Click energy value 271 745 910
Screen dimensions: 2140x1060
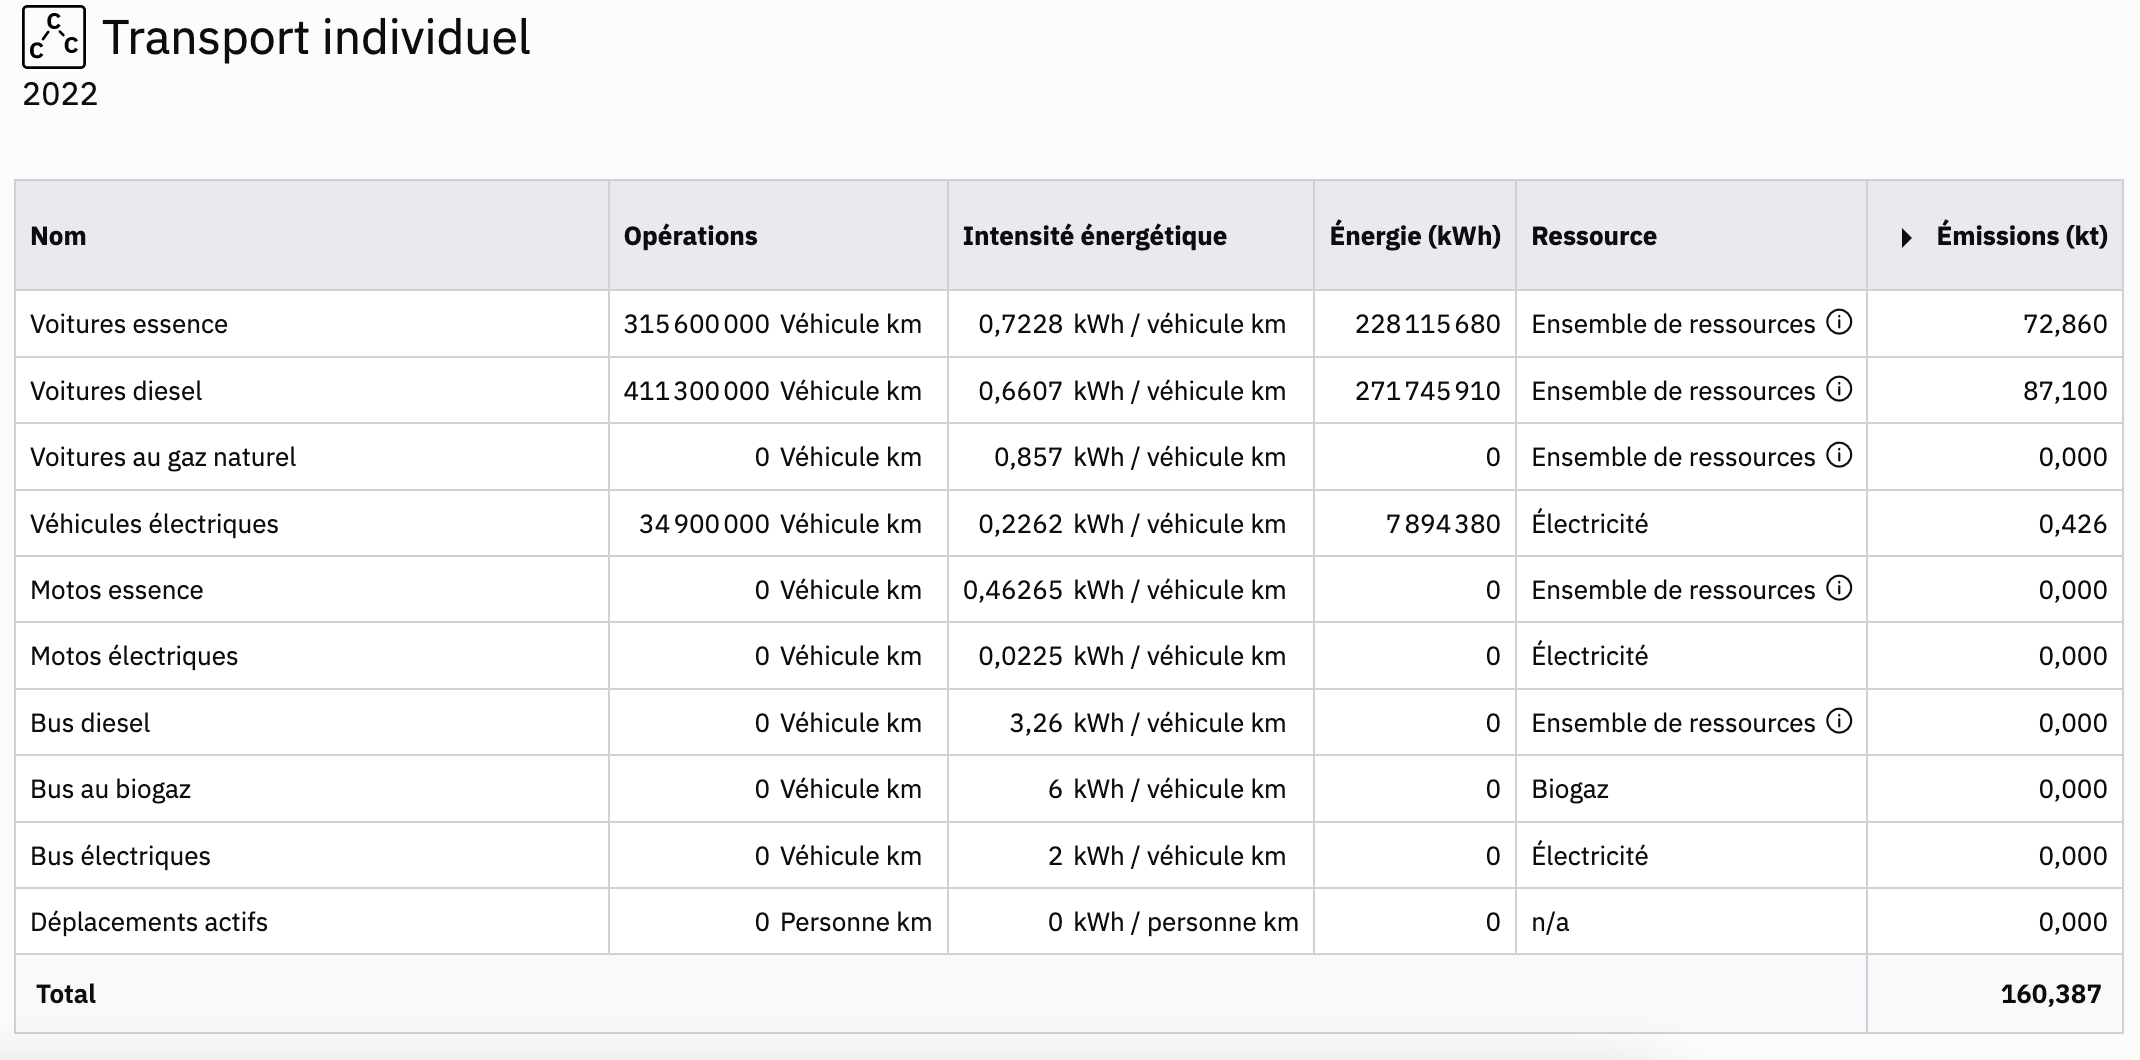click(x=1427, y=391)
